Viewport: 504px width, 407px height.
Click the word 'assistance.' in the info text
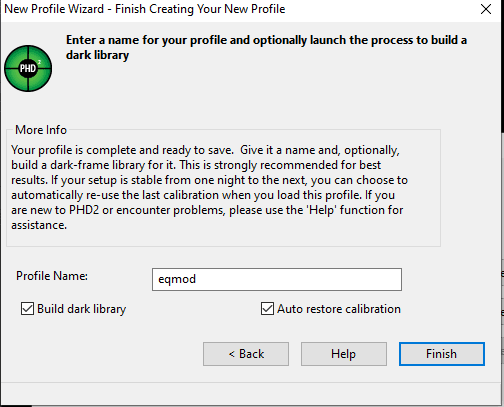tap(39, 225)
